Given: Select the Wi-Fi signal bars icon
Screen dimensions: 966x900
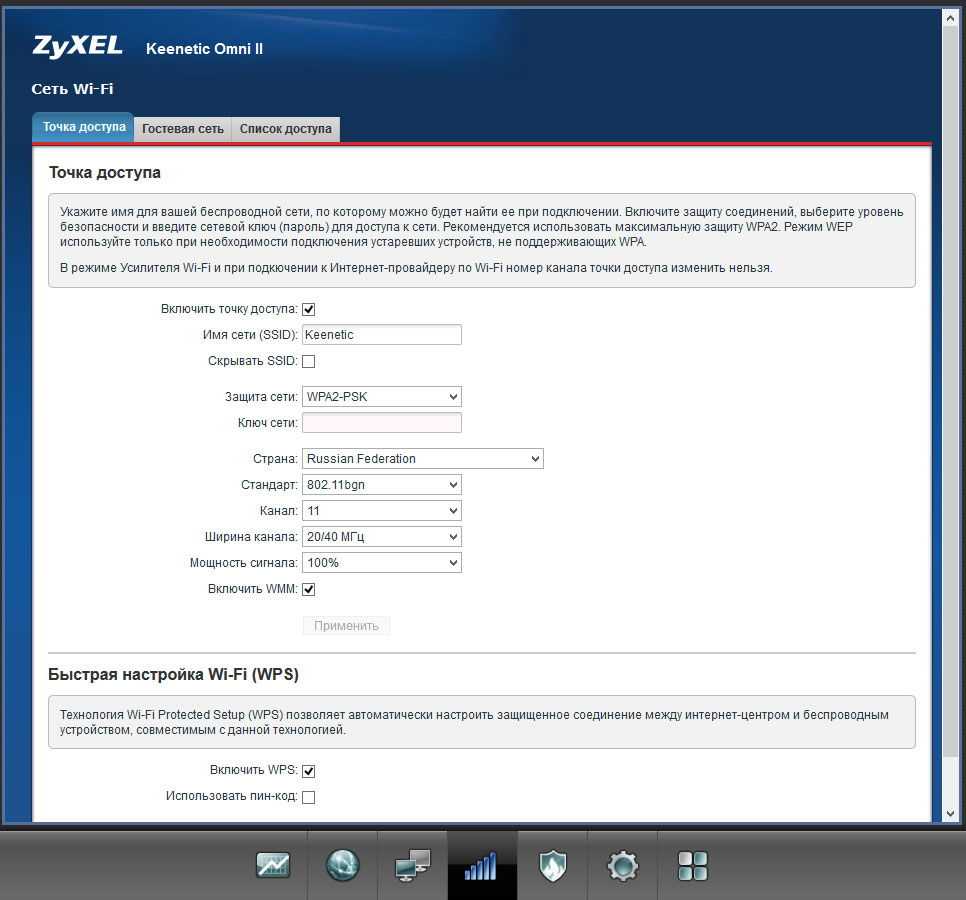Looking at the screenshot, I should [x=481, y=865].
